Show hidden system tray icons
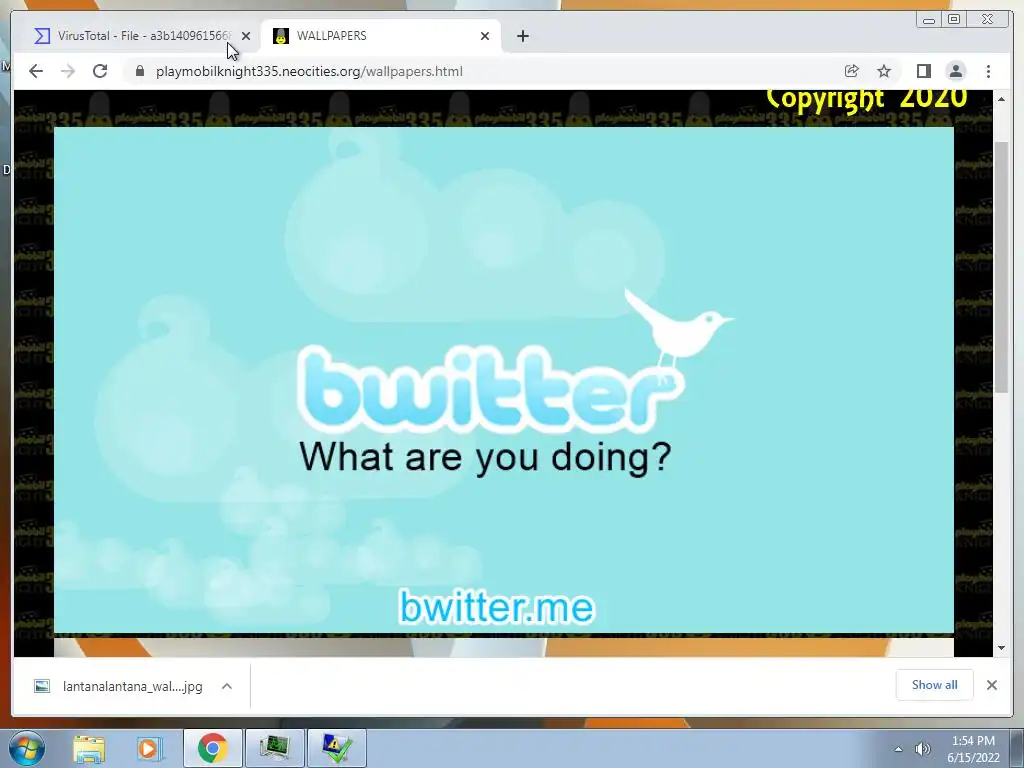This screenshot has width=1024, height=768. (x=899, y=749)
